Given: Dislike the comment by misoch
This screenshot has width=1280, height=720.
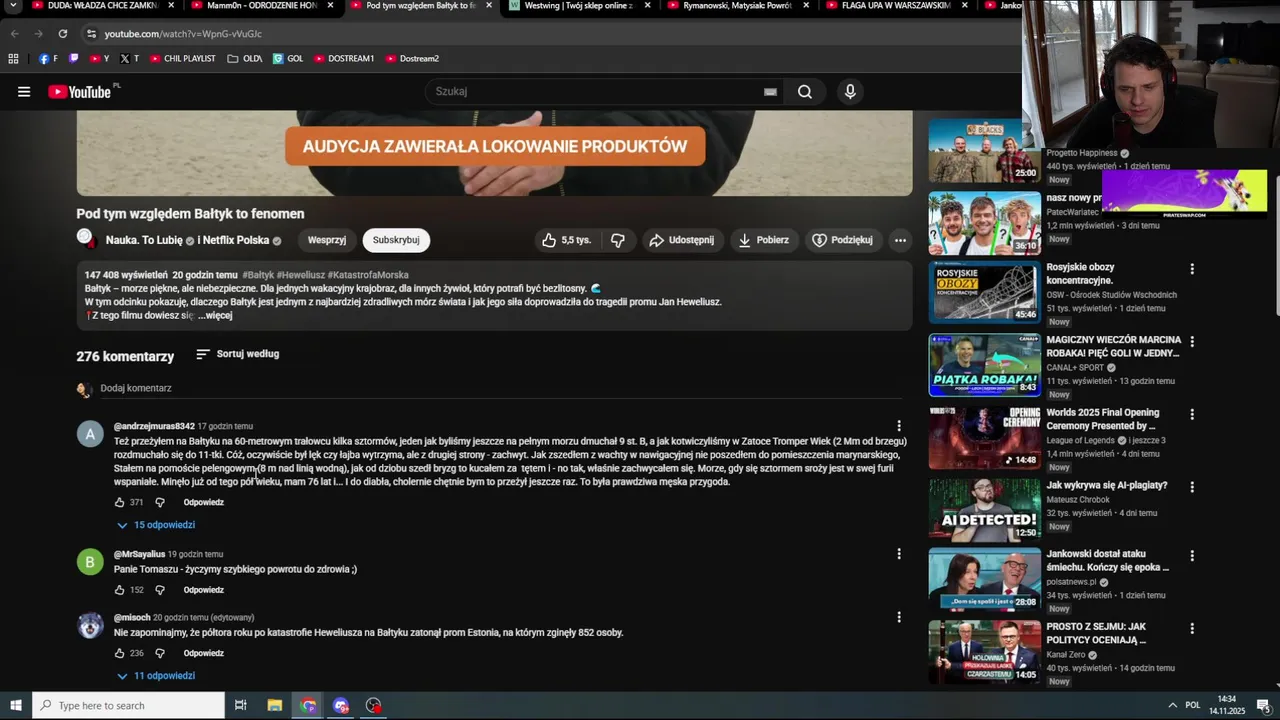Looking at the screenshot, I should (160, 653).
